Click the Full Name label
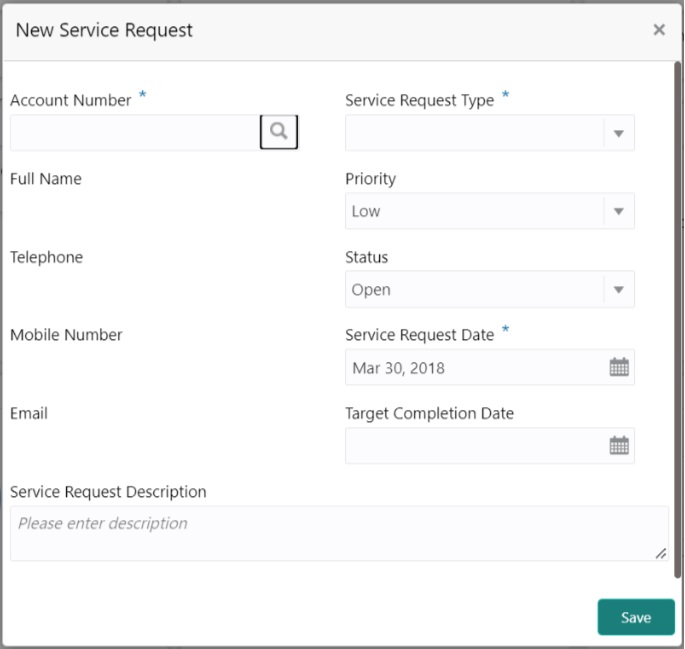This screenshot has width=685, height=649. point(46,179)
